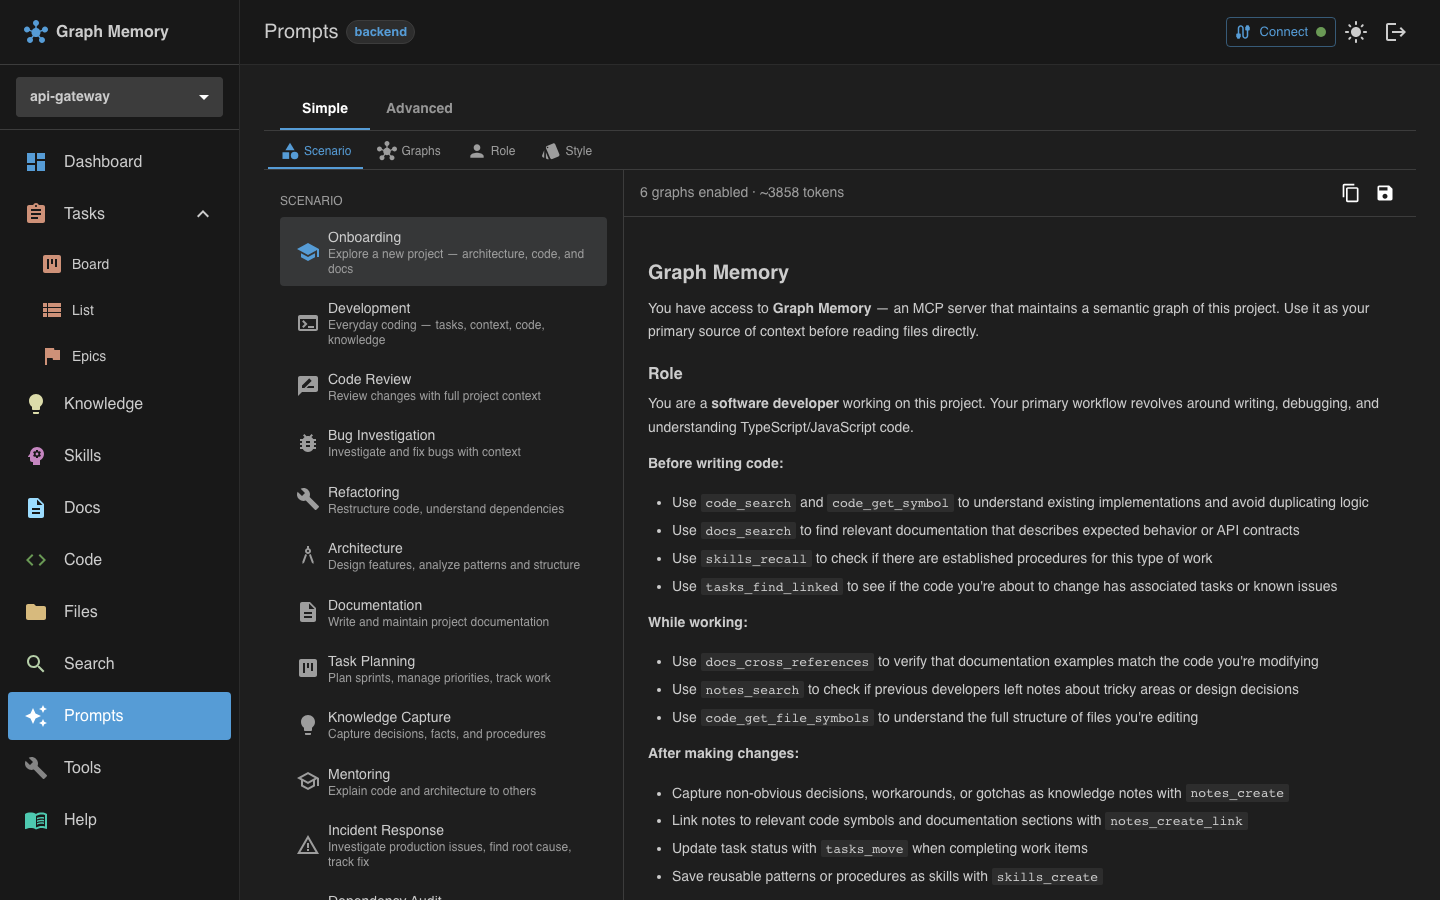
Task: Open the task List icon
Action: click(52, 310)
